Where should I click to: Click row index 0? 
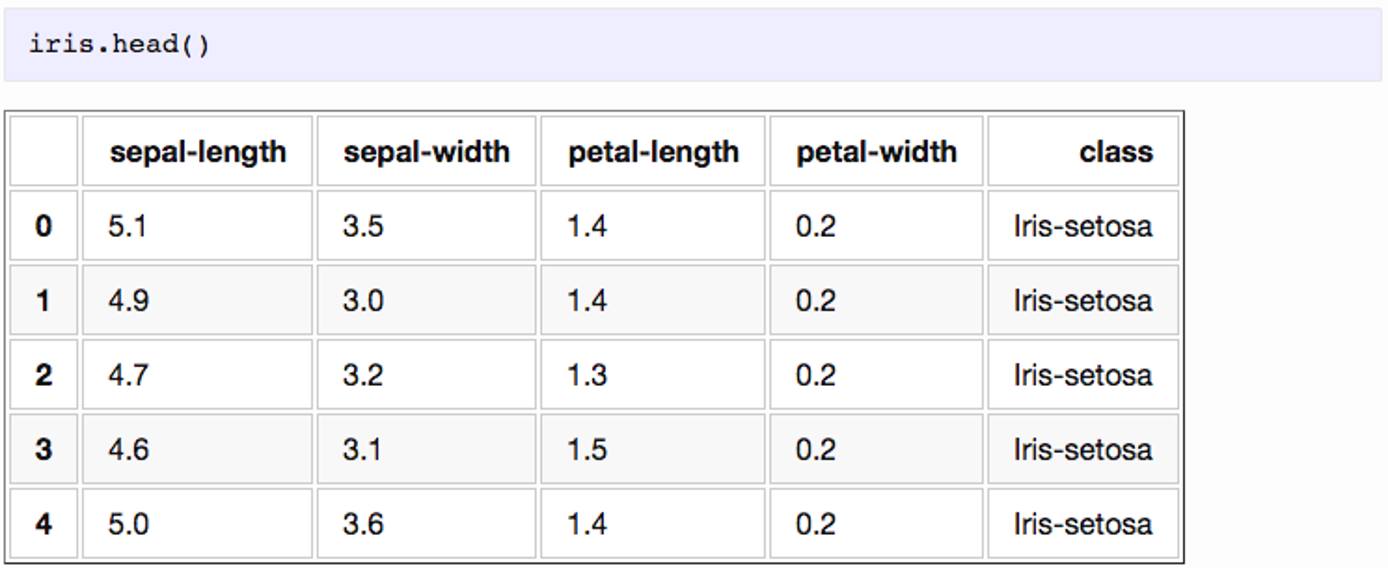click(44, 226)
